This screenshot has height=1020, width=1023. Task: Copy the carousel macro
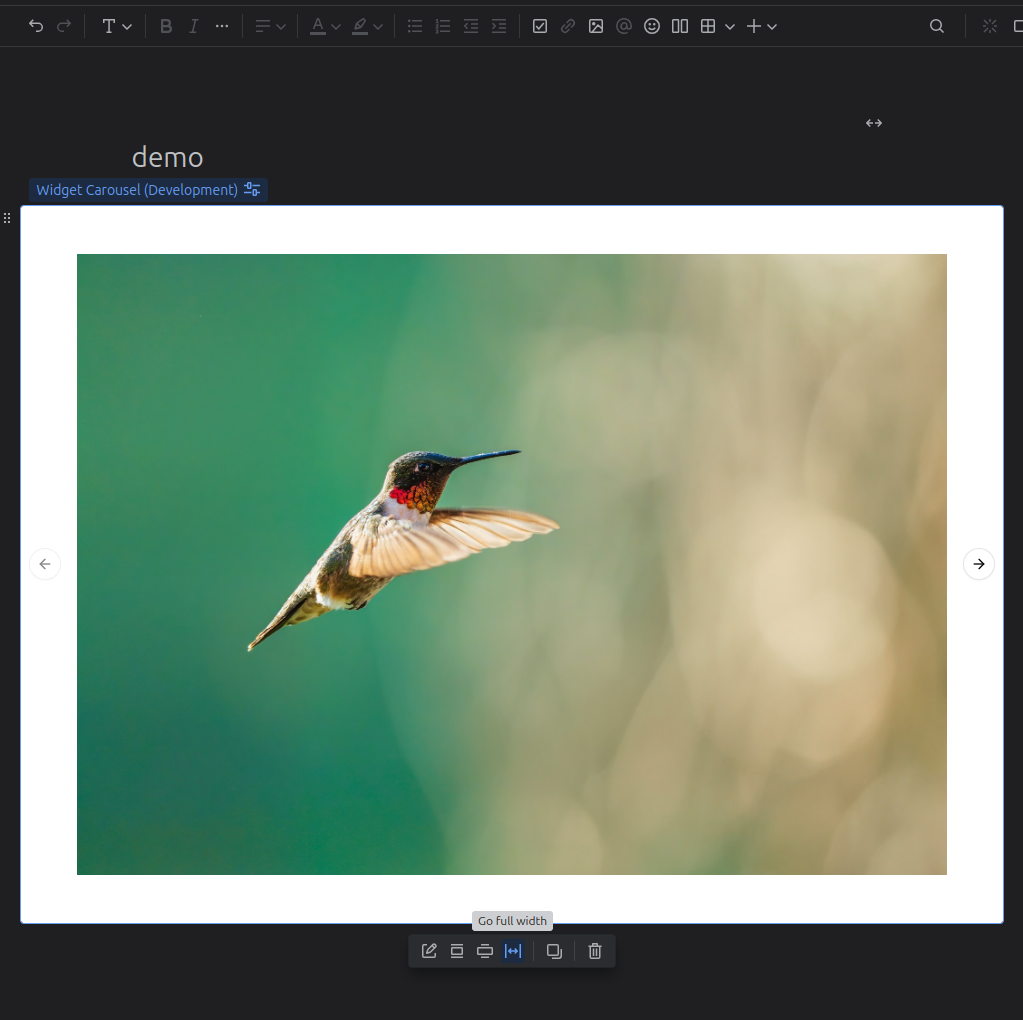(x=554, y=951)
